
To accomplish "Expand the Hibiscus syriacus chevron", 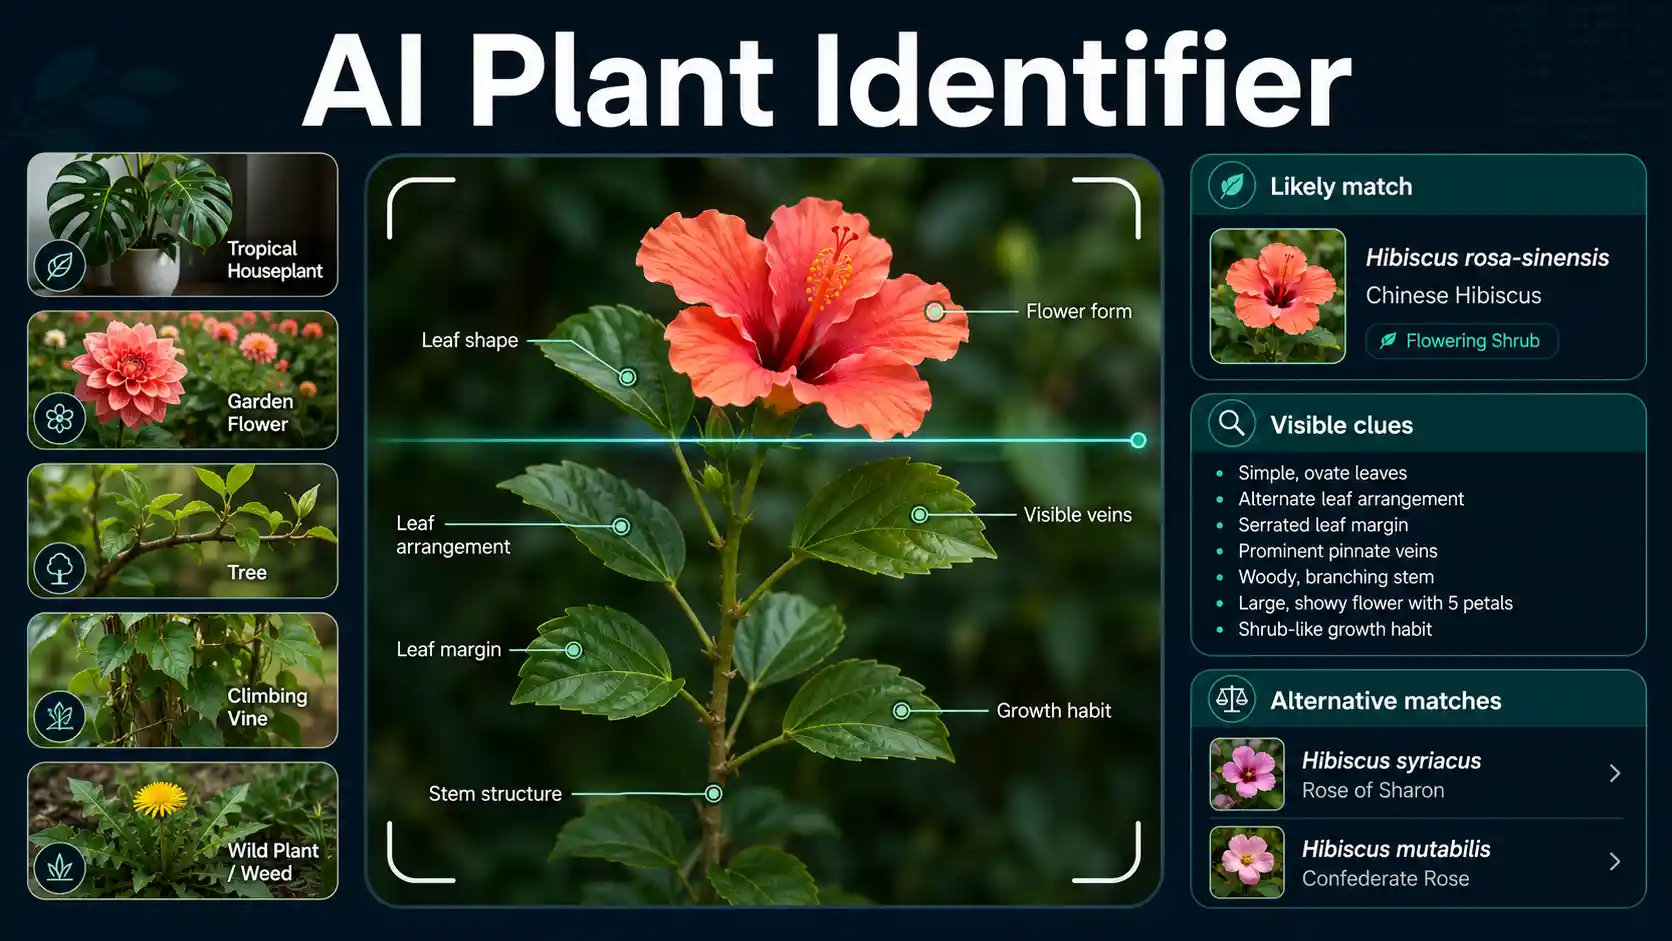I will [1614, 773].
